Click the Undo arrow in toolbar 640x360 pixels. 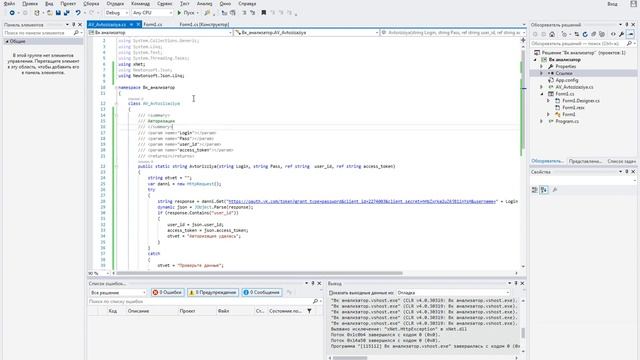(78, 13)
